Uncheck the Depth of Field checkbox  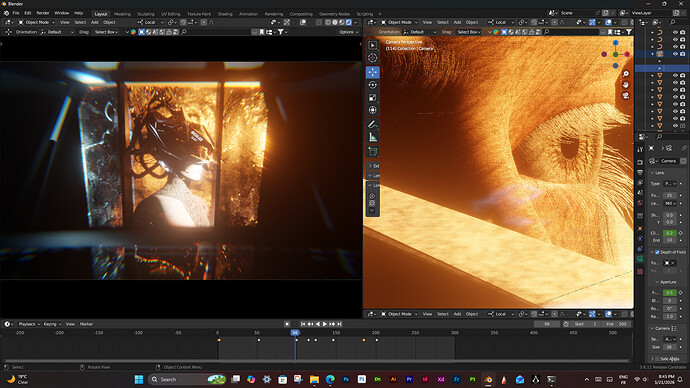tap(657, 252)
